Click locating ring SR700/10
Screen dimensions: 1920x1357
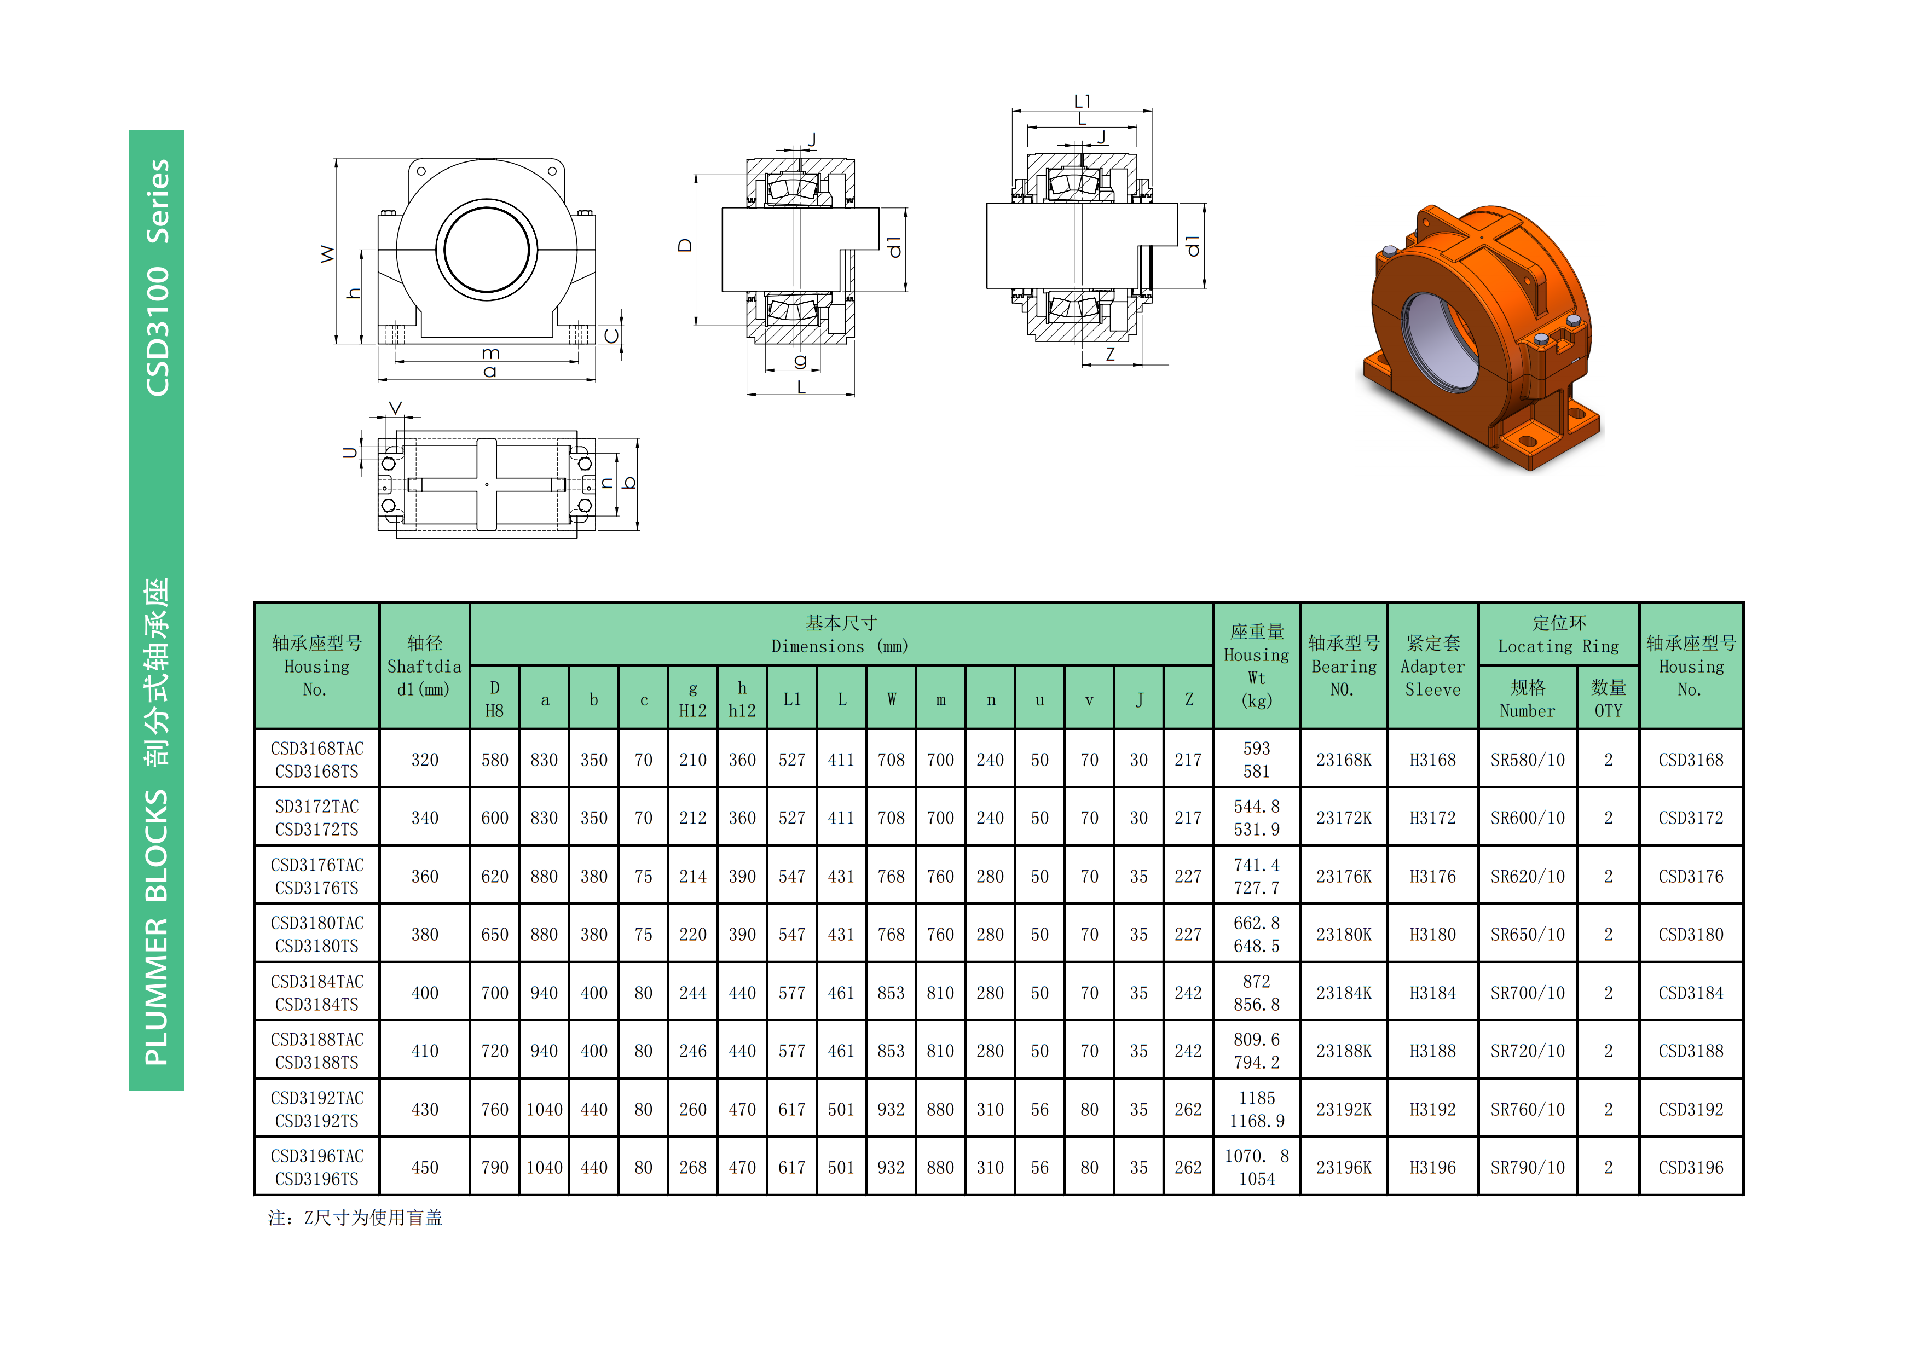pyautogui.click(x=1528, y=993)
